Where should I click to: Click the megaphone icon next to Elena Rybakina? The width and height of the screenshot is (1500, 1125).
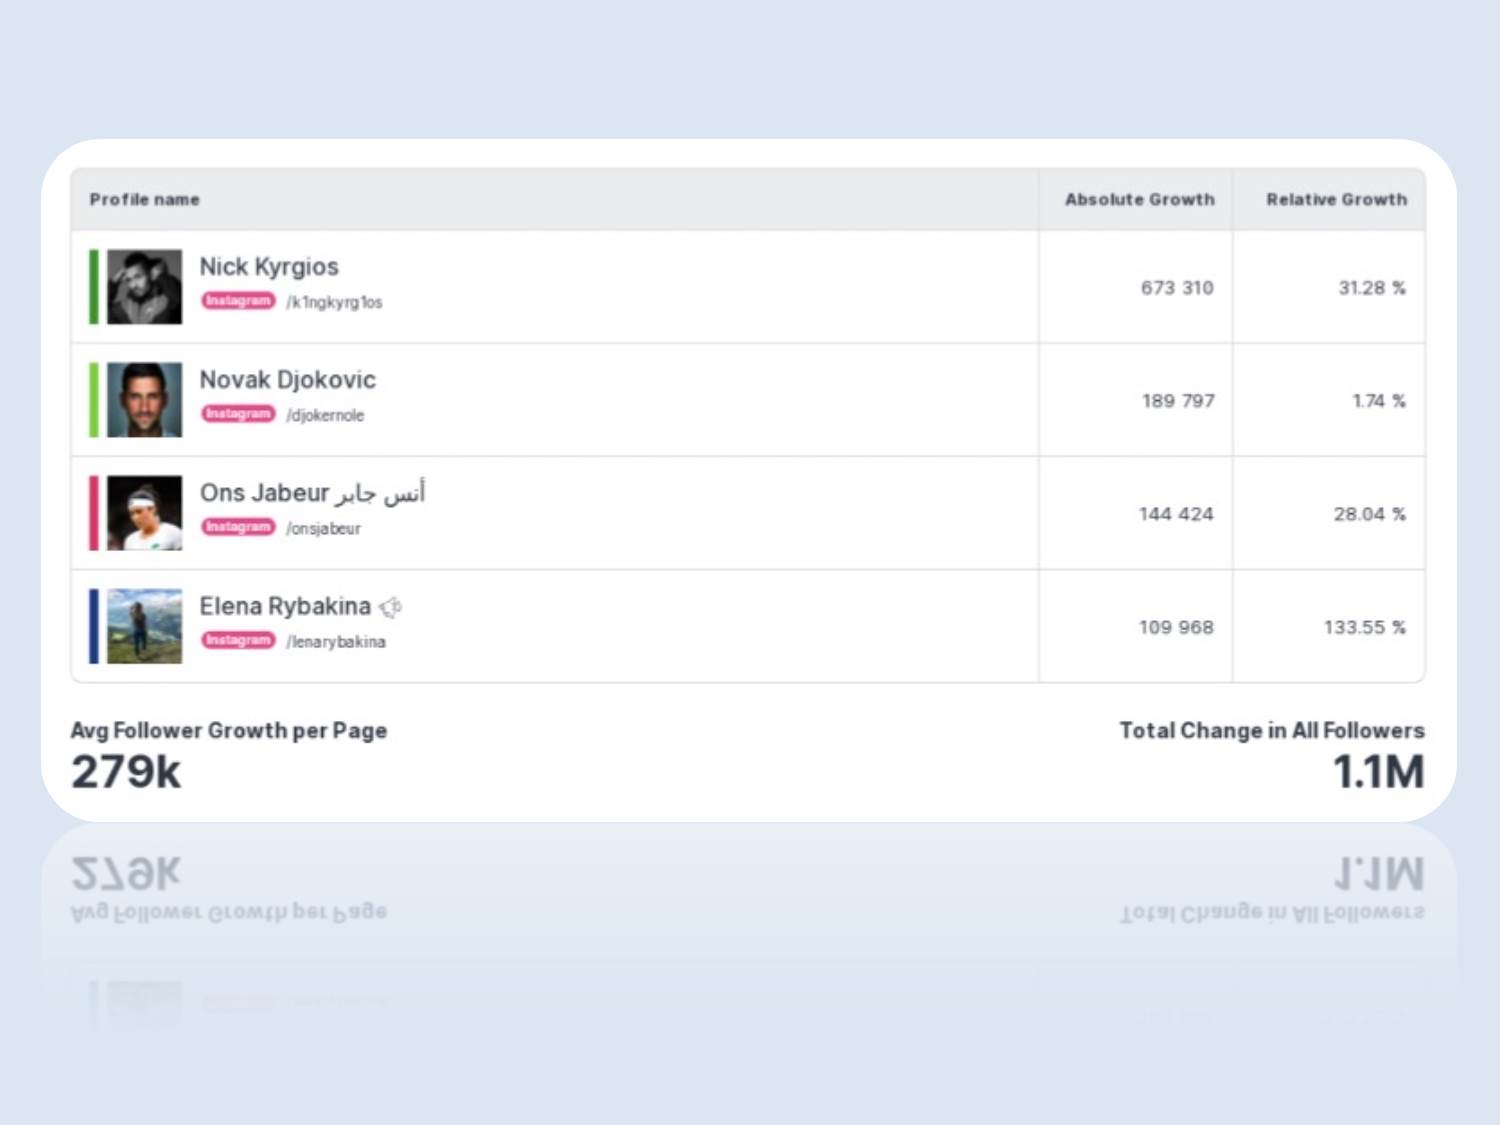pyautogui.click(x=391, y=607)
